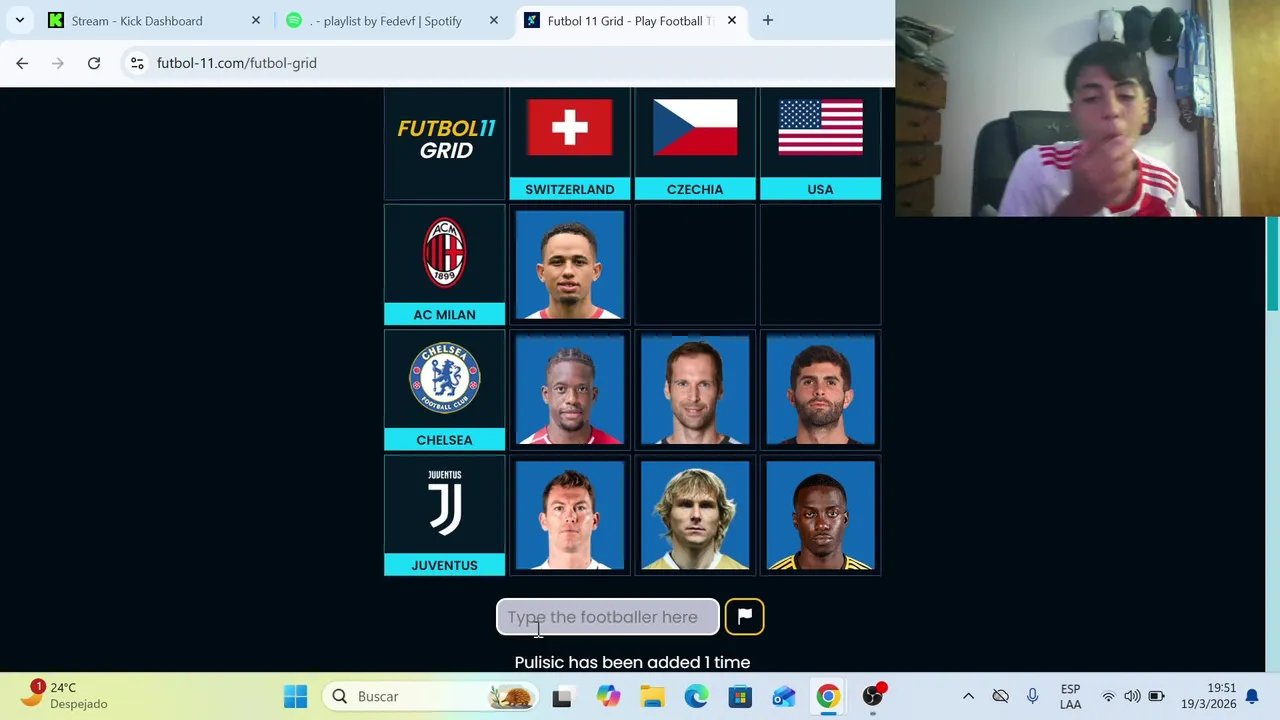View site information icon in address bar
Image resolution: width=1280 pixels, height=720 pixels.
click(x=137, y=63)
